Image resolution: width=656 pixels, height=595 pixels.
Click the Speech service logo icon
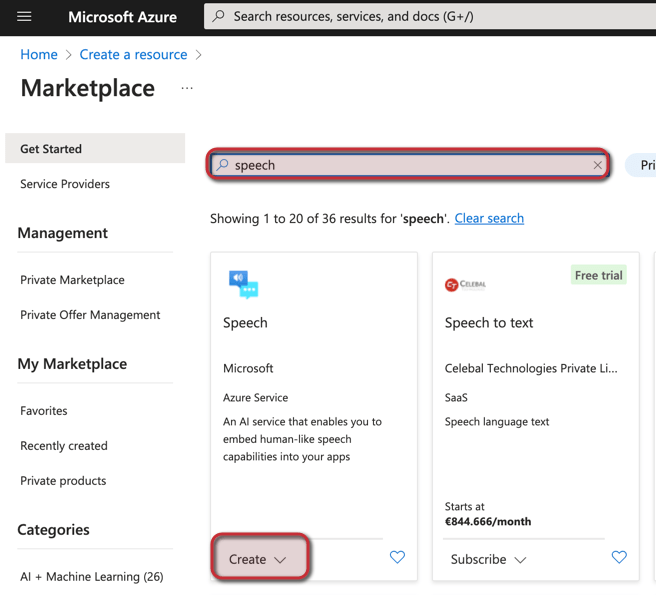click(x=243, y=284)
